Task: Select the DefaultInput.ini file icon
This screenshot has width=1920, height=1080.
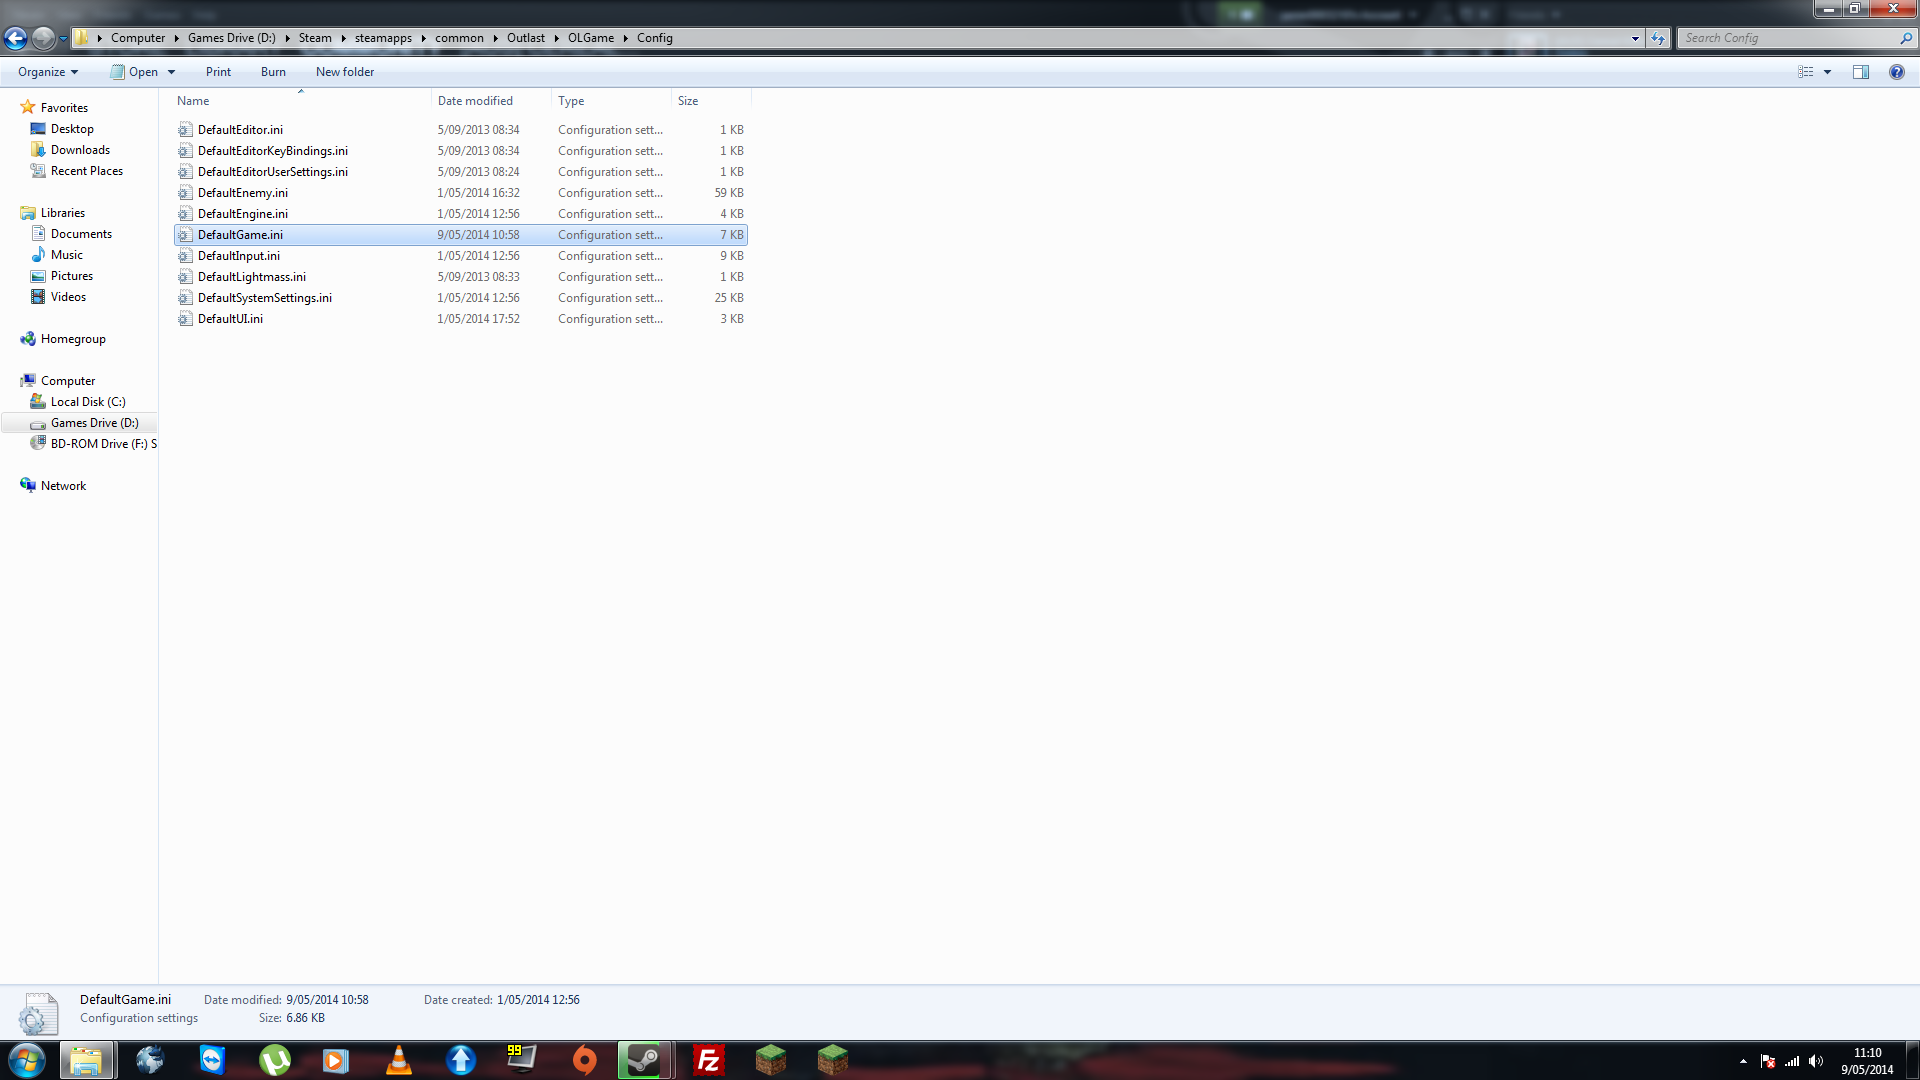Action: pyautogui.click(x=185, y=256)
